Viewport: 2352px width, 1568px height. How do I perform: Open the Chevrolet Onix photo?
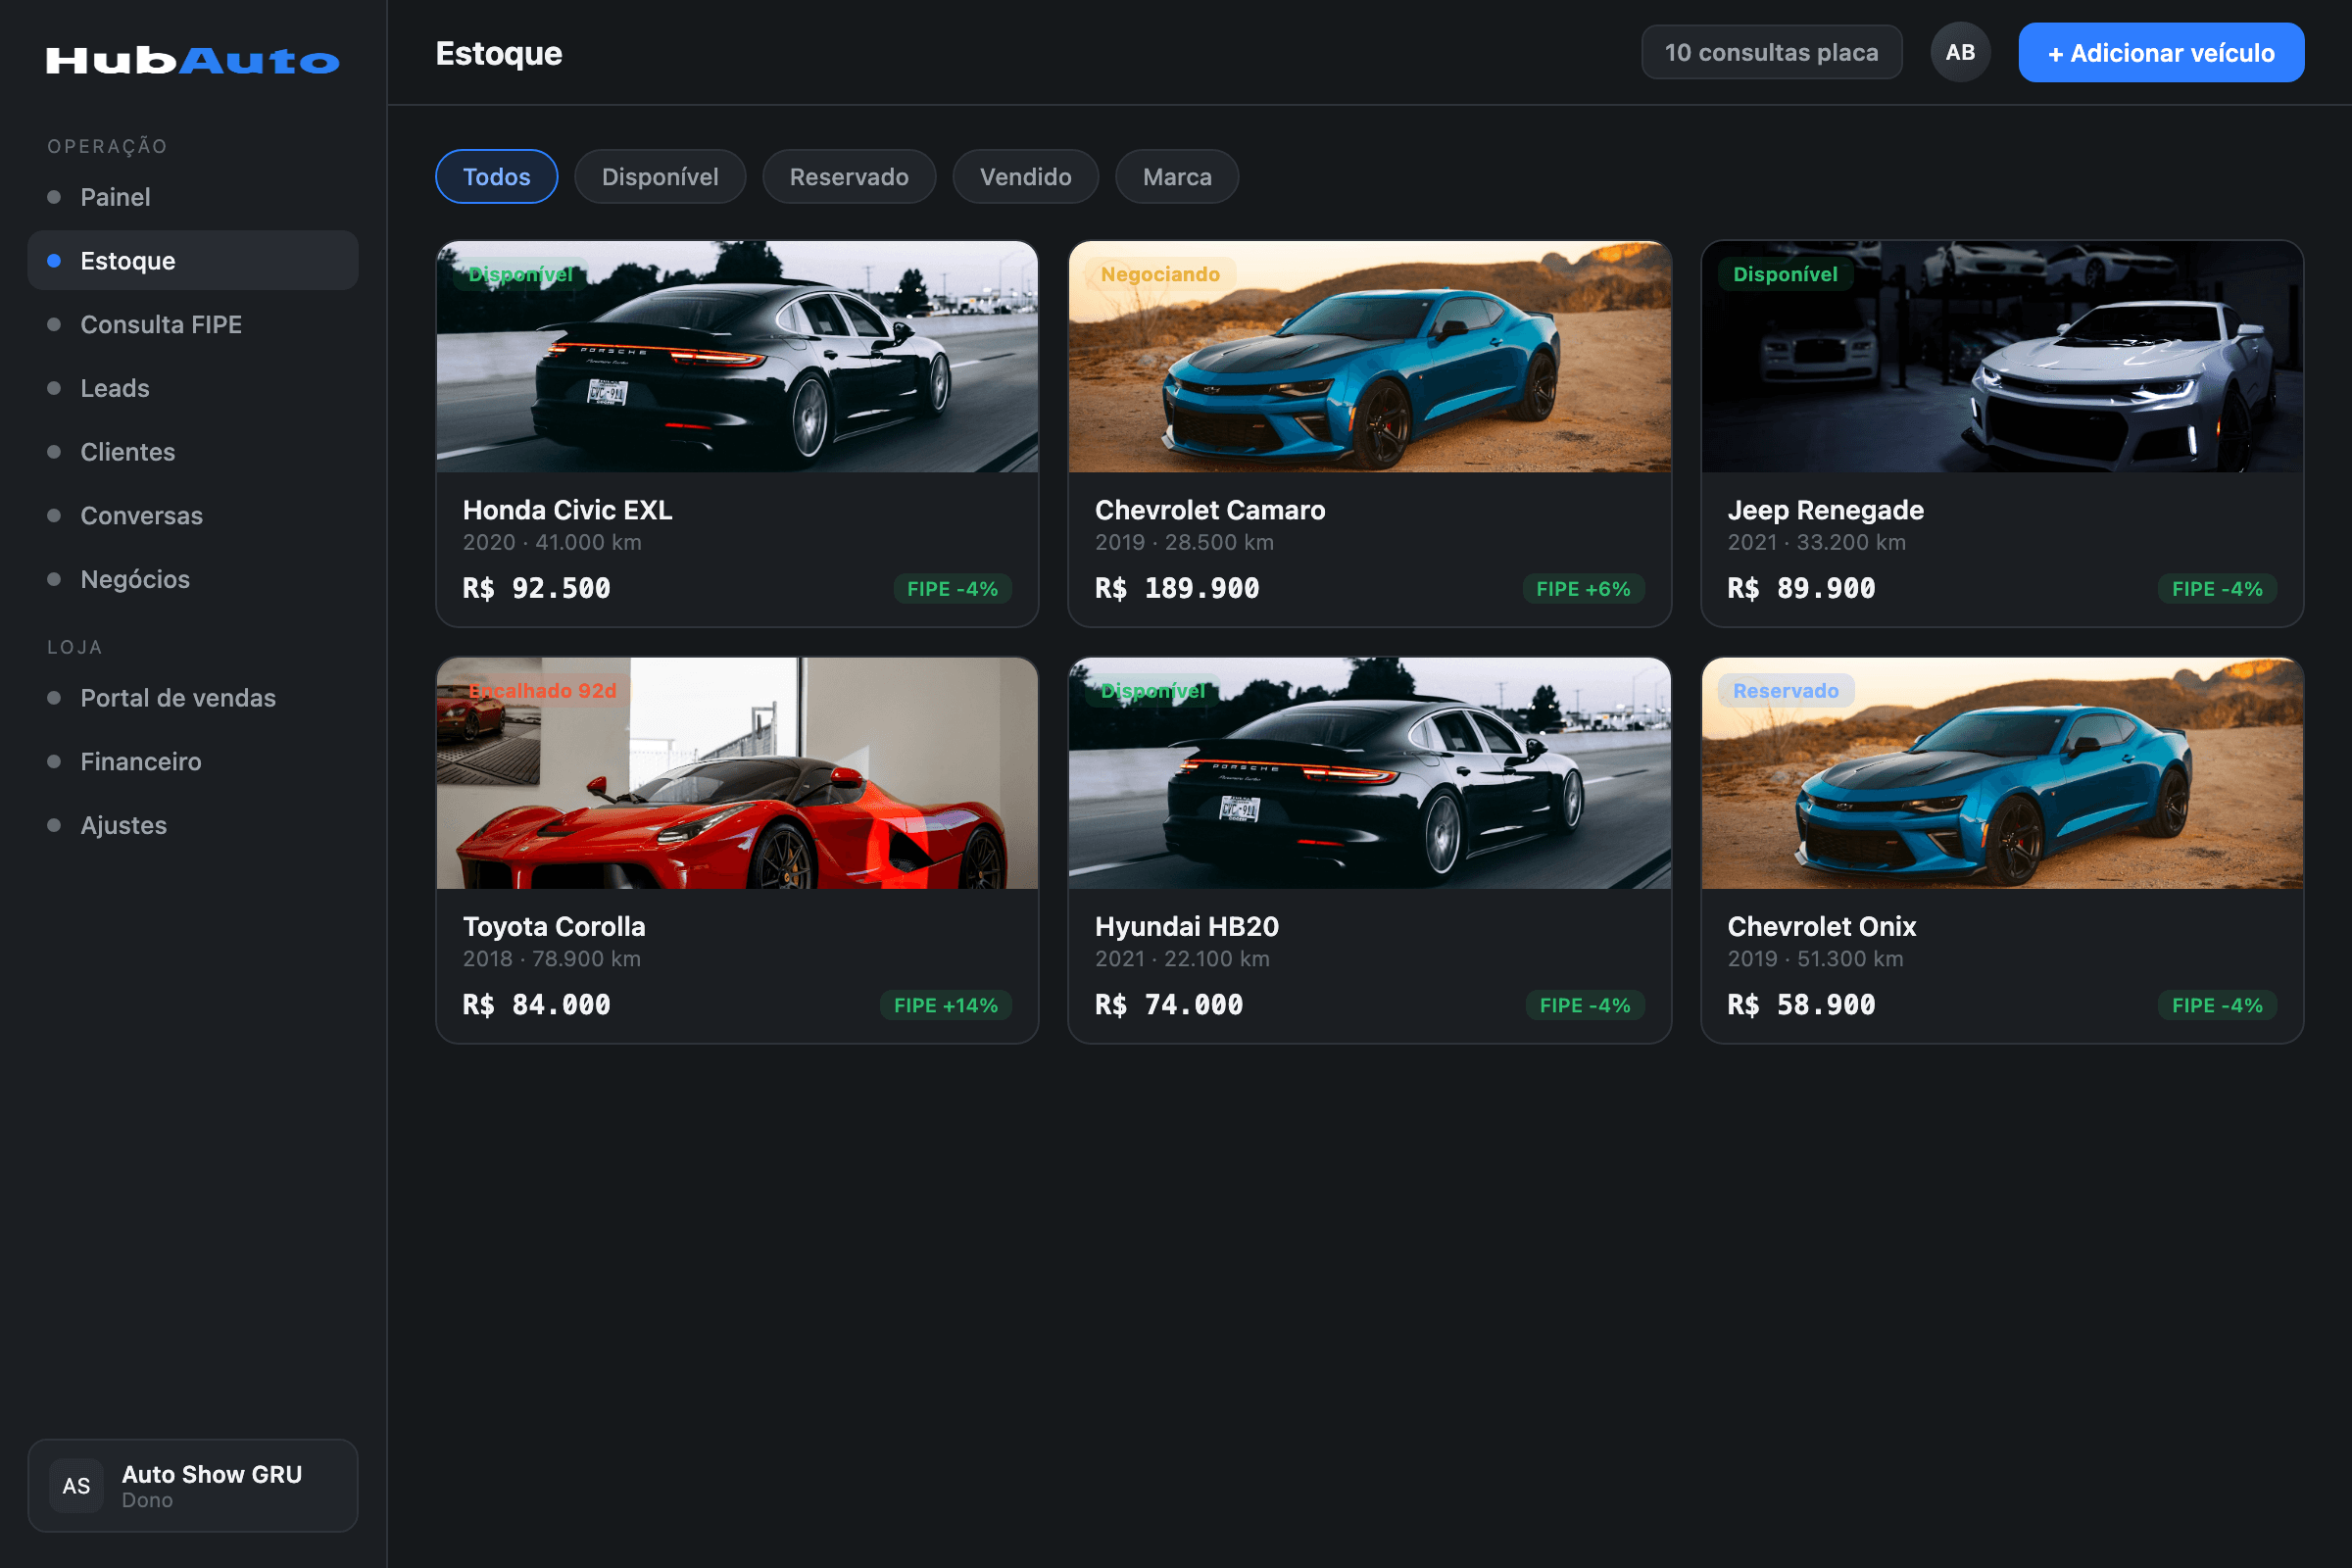2002,773
